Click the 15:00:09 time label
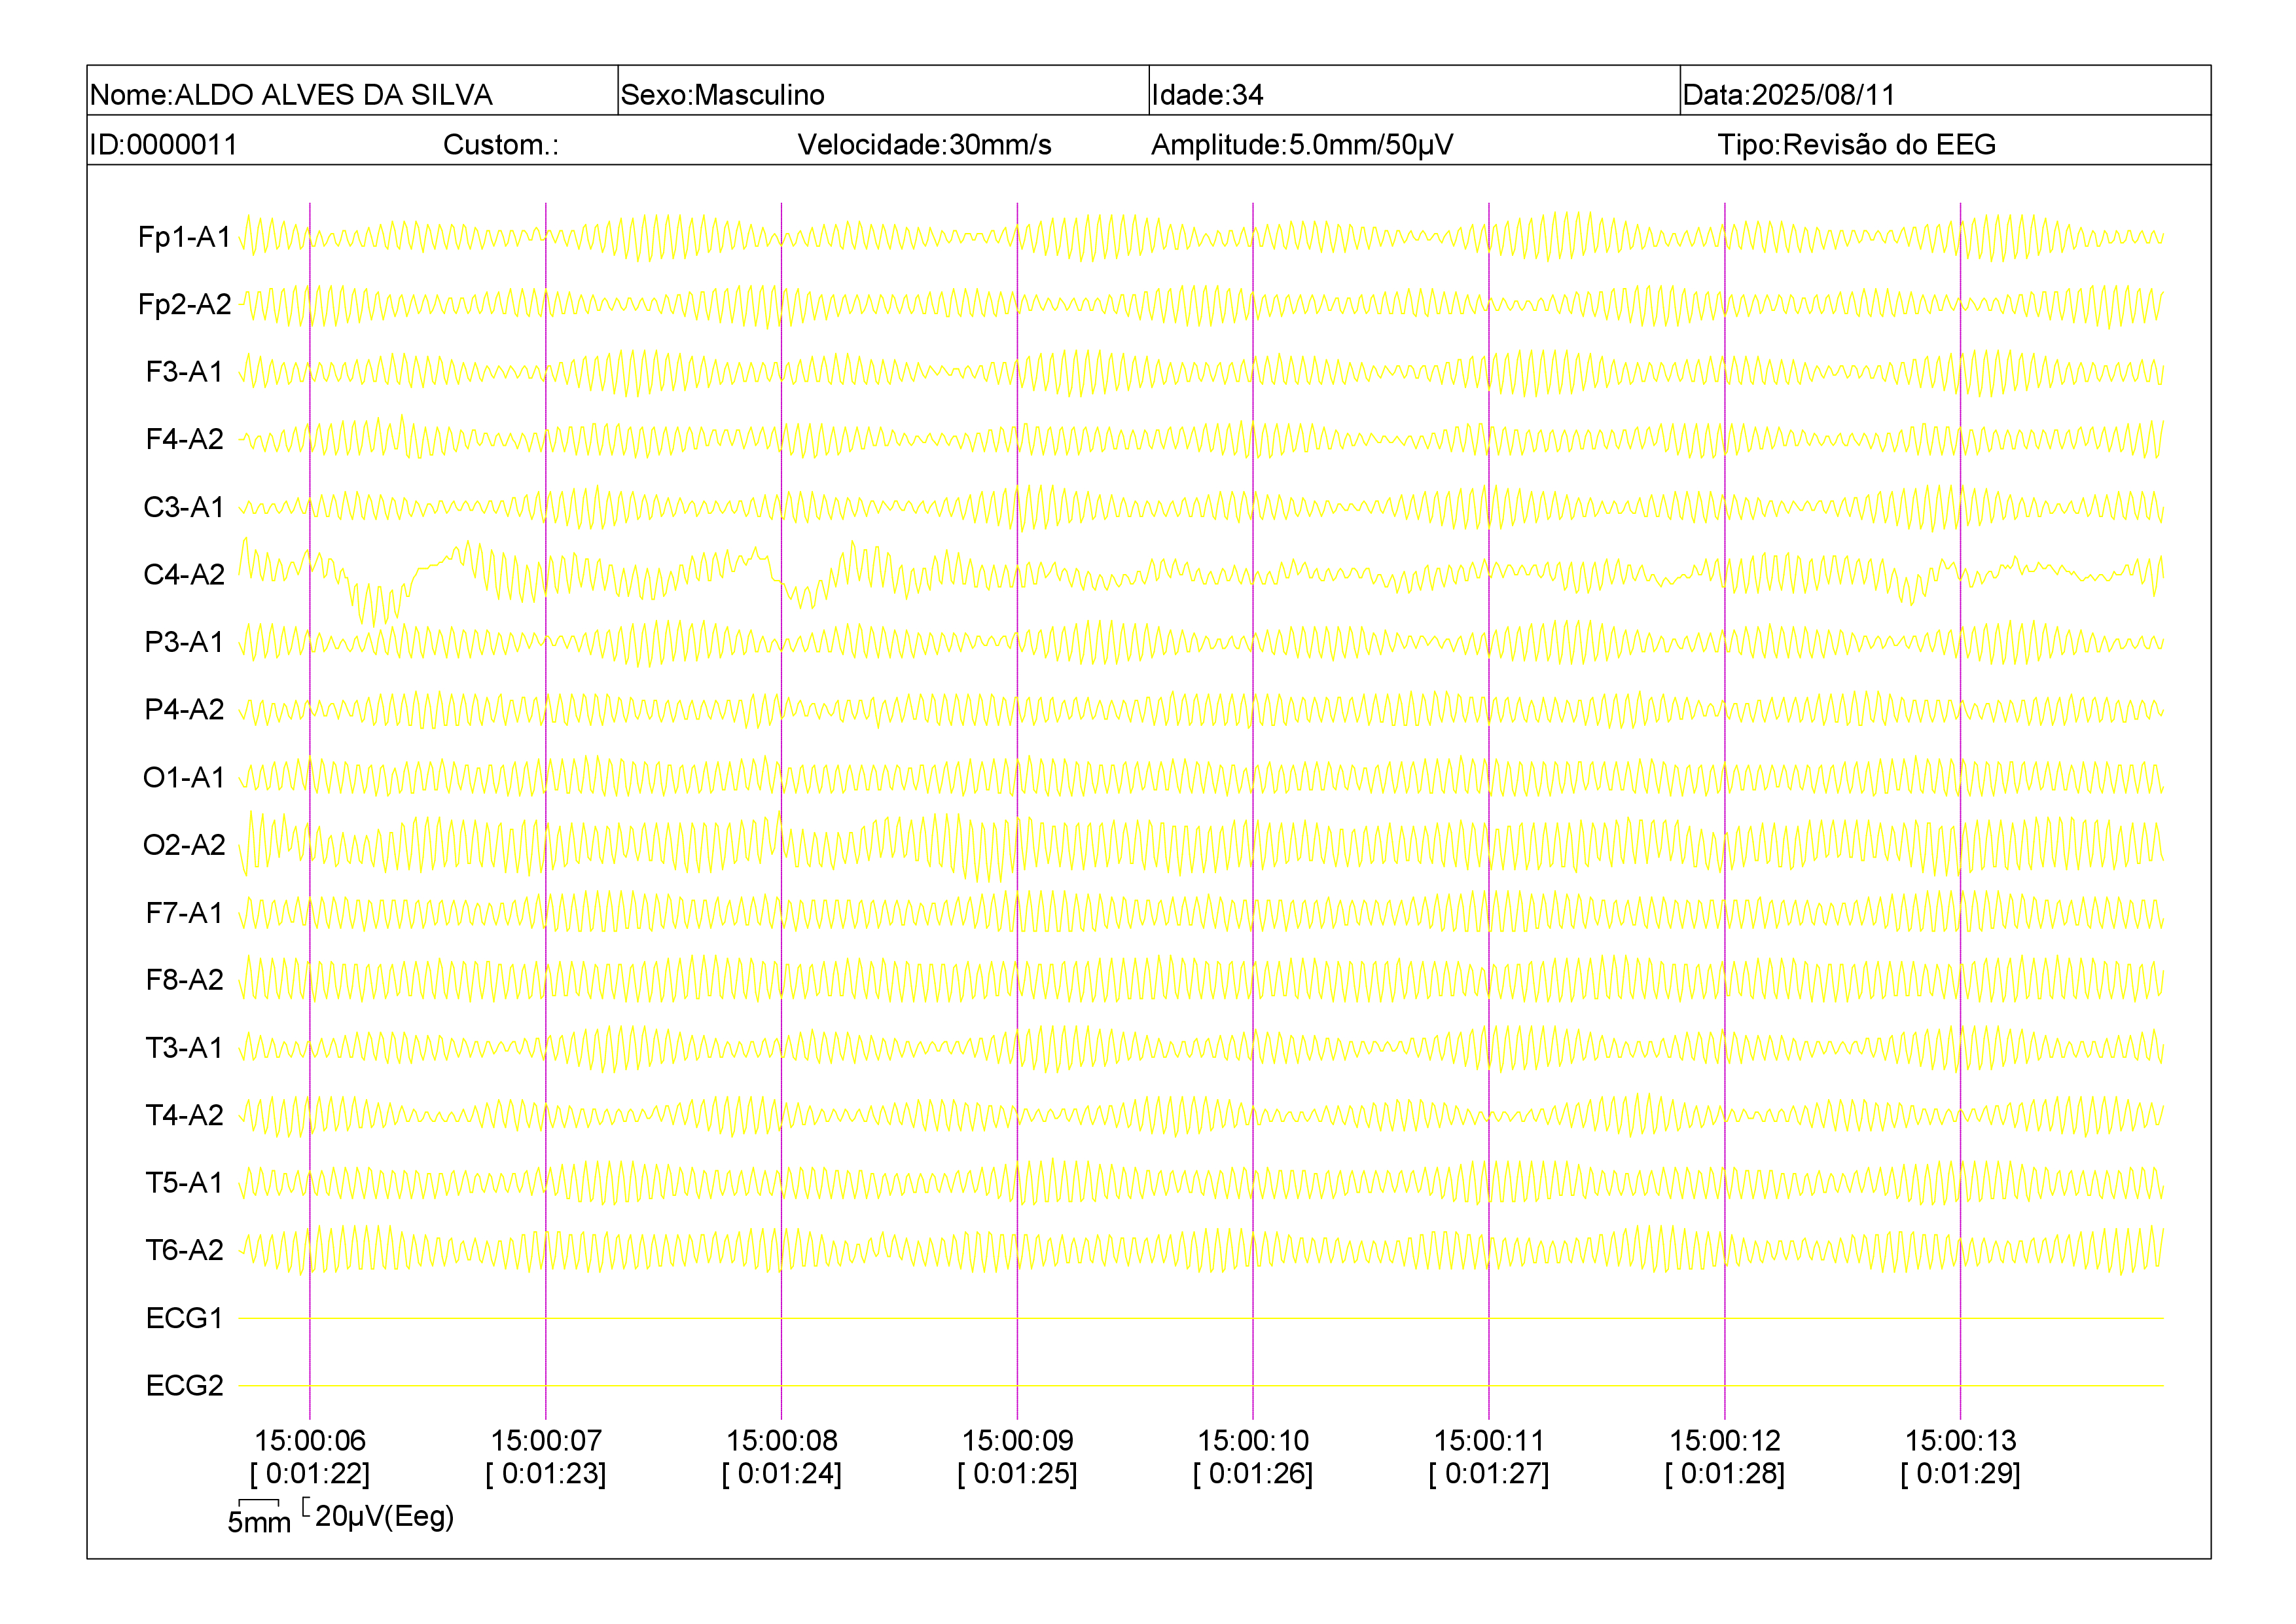 (x=1017, y=1441)
